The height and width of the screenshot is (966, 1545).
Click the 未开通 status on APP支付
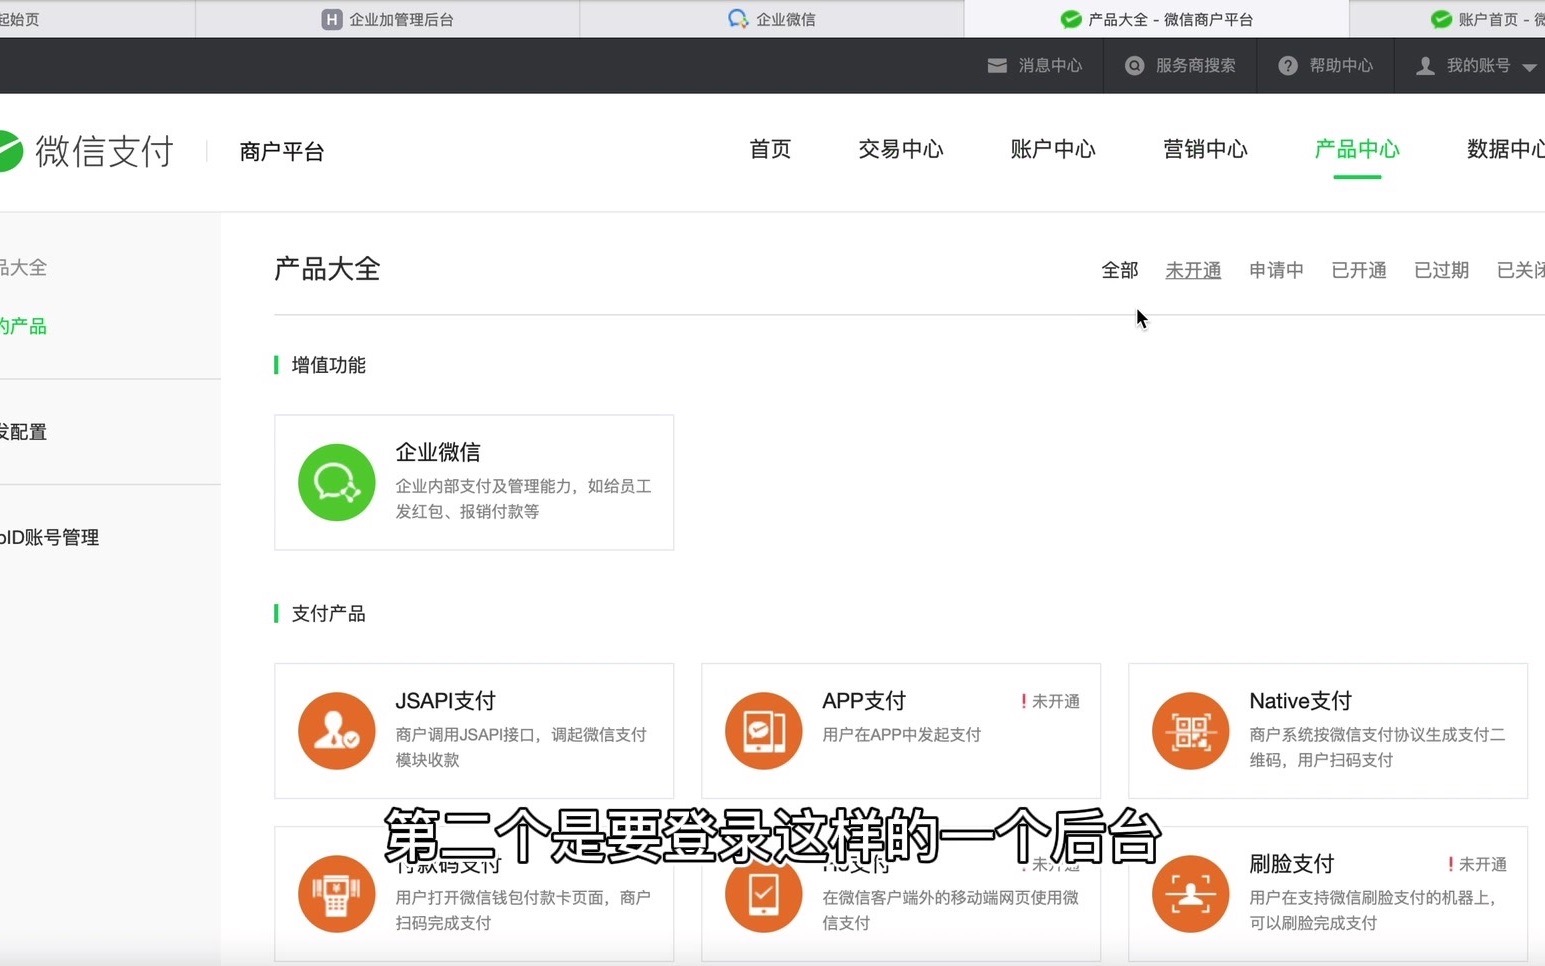pyautogui.click(x=1050, y=702)
